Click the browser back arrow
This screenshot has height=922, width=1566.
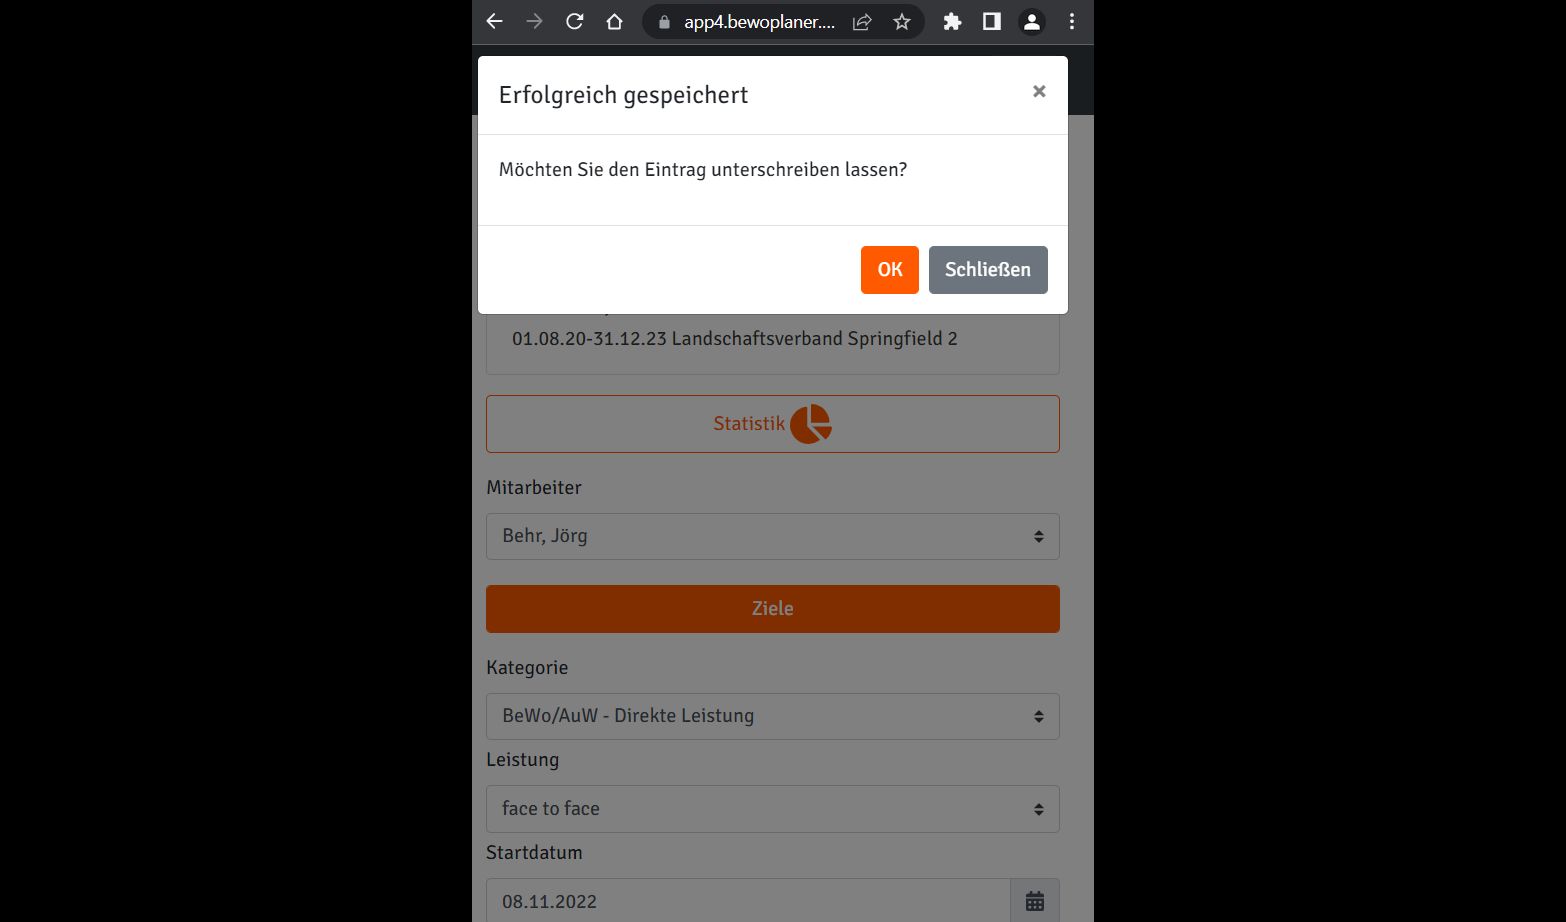point(494,21)
